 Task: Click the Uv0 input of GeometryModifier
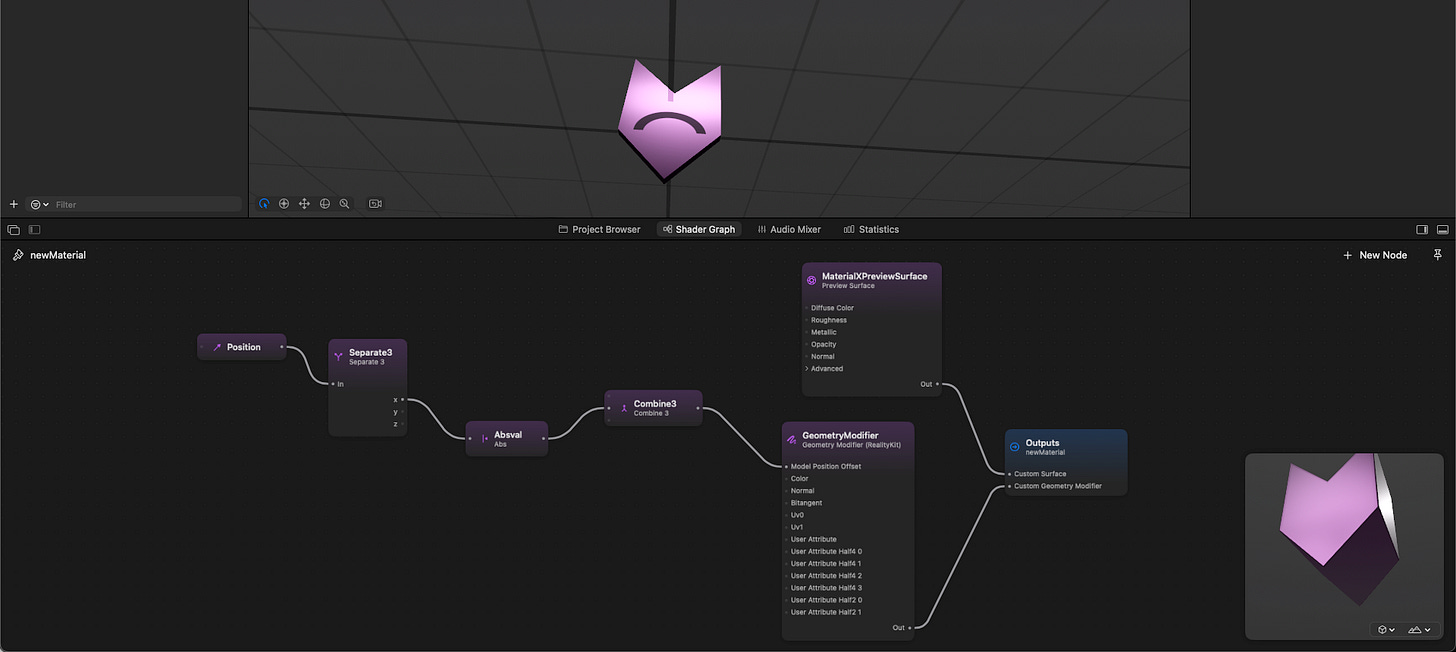click(796, 515)
